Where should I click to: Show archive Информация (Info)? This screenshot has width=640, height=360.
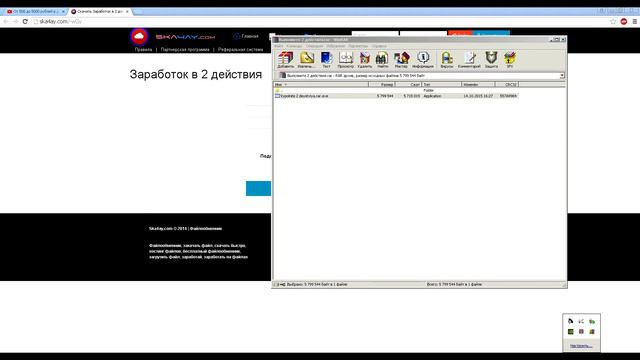tap(423, 60)
